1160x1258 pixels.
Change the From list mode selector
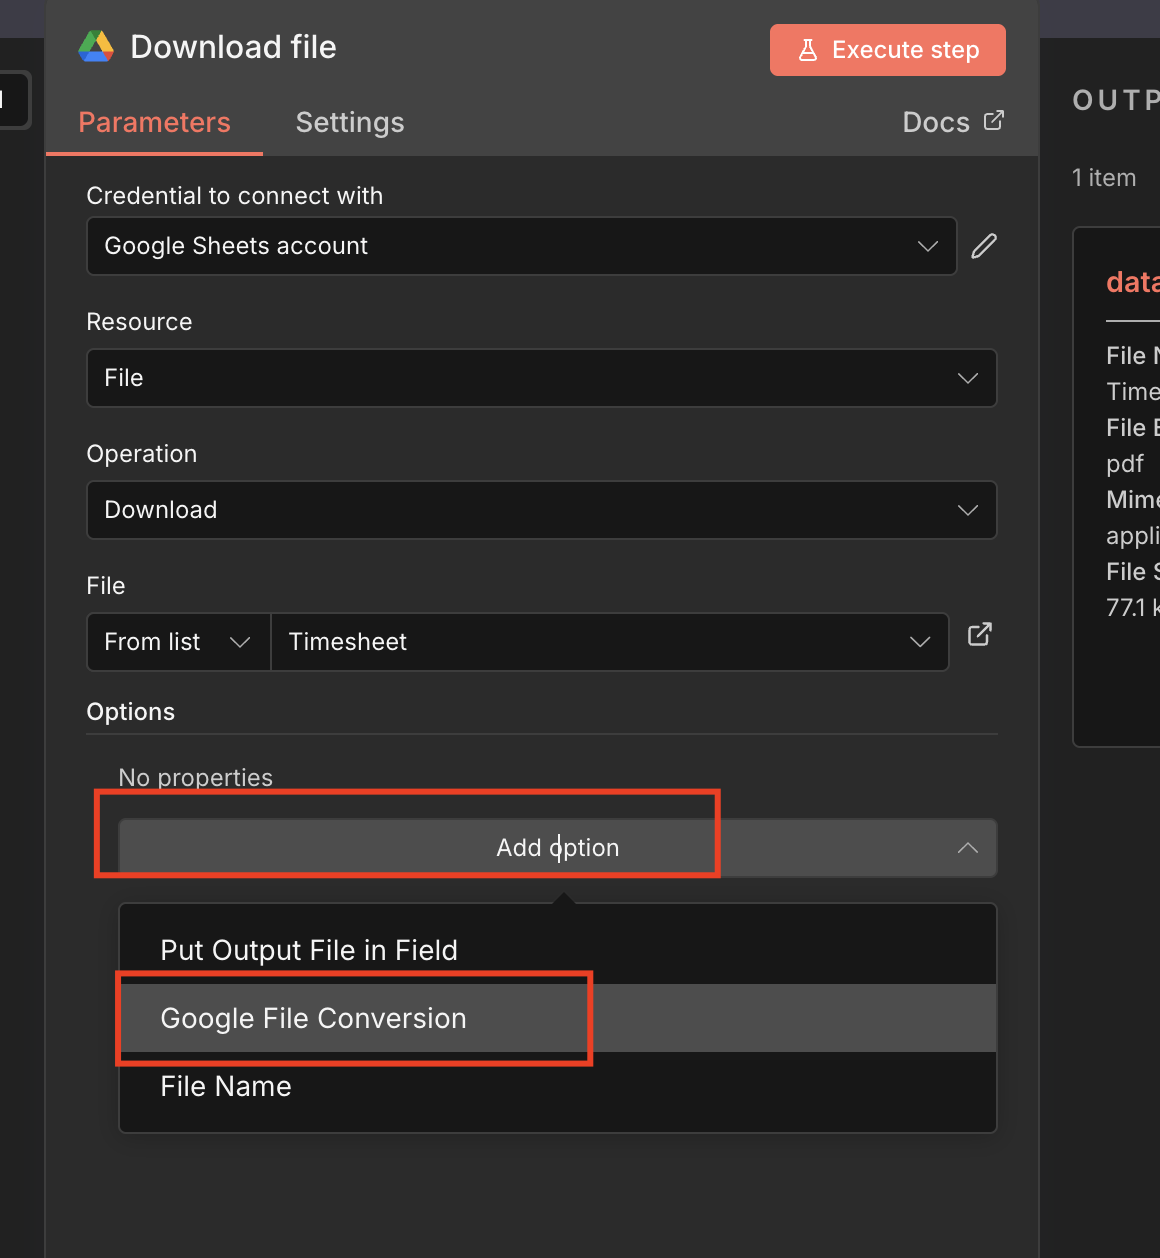(178, 642)
